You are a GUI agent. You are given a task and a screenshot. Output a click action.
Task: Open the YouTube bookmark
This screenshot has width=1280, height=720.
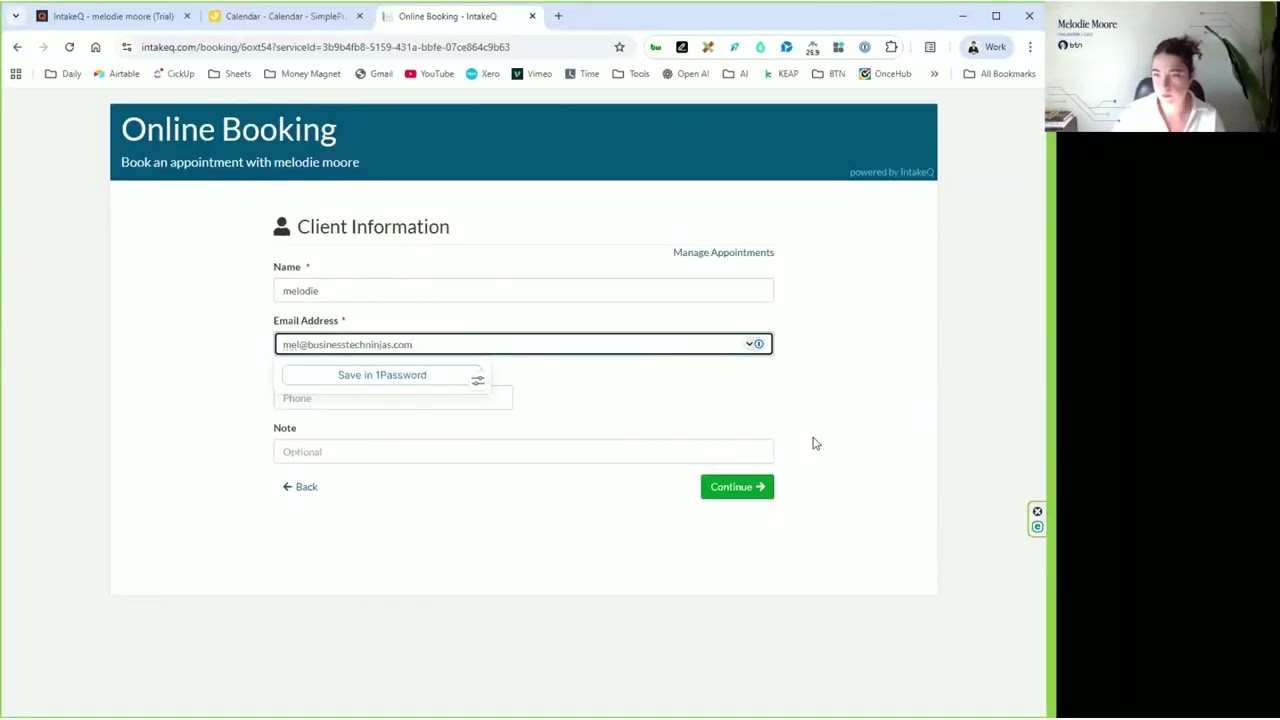pyautogui.click(x=429, y=74)
